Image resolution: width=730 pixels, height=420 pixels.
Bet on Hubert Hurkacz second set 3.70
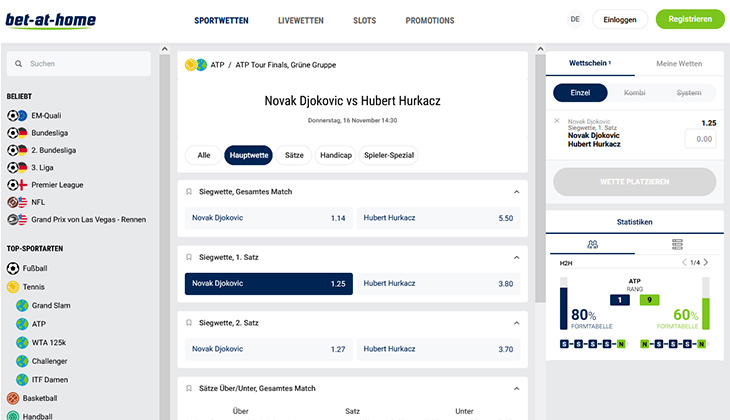pyautogui.click(x=438, y=349)
